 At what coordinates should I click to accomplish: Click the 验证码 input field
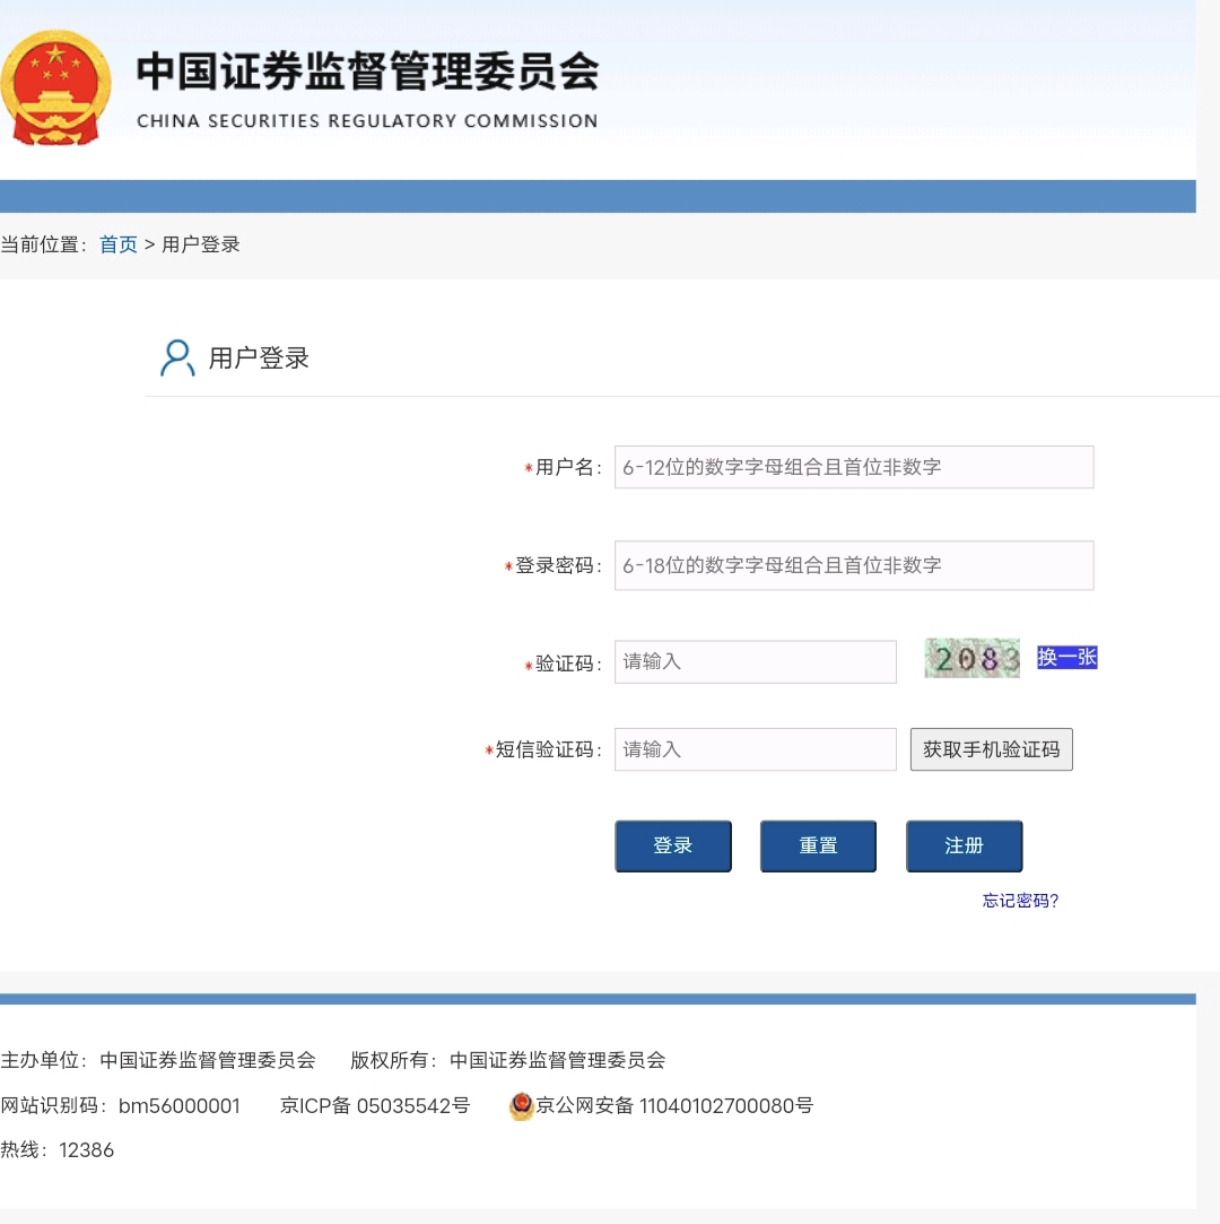click(x=755, y=661)
